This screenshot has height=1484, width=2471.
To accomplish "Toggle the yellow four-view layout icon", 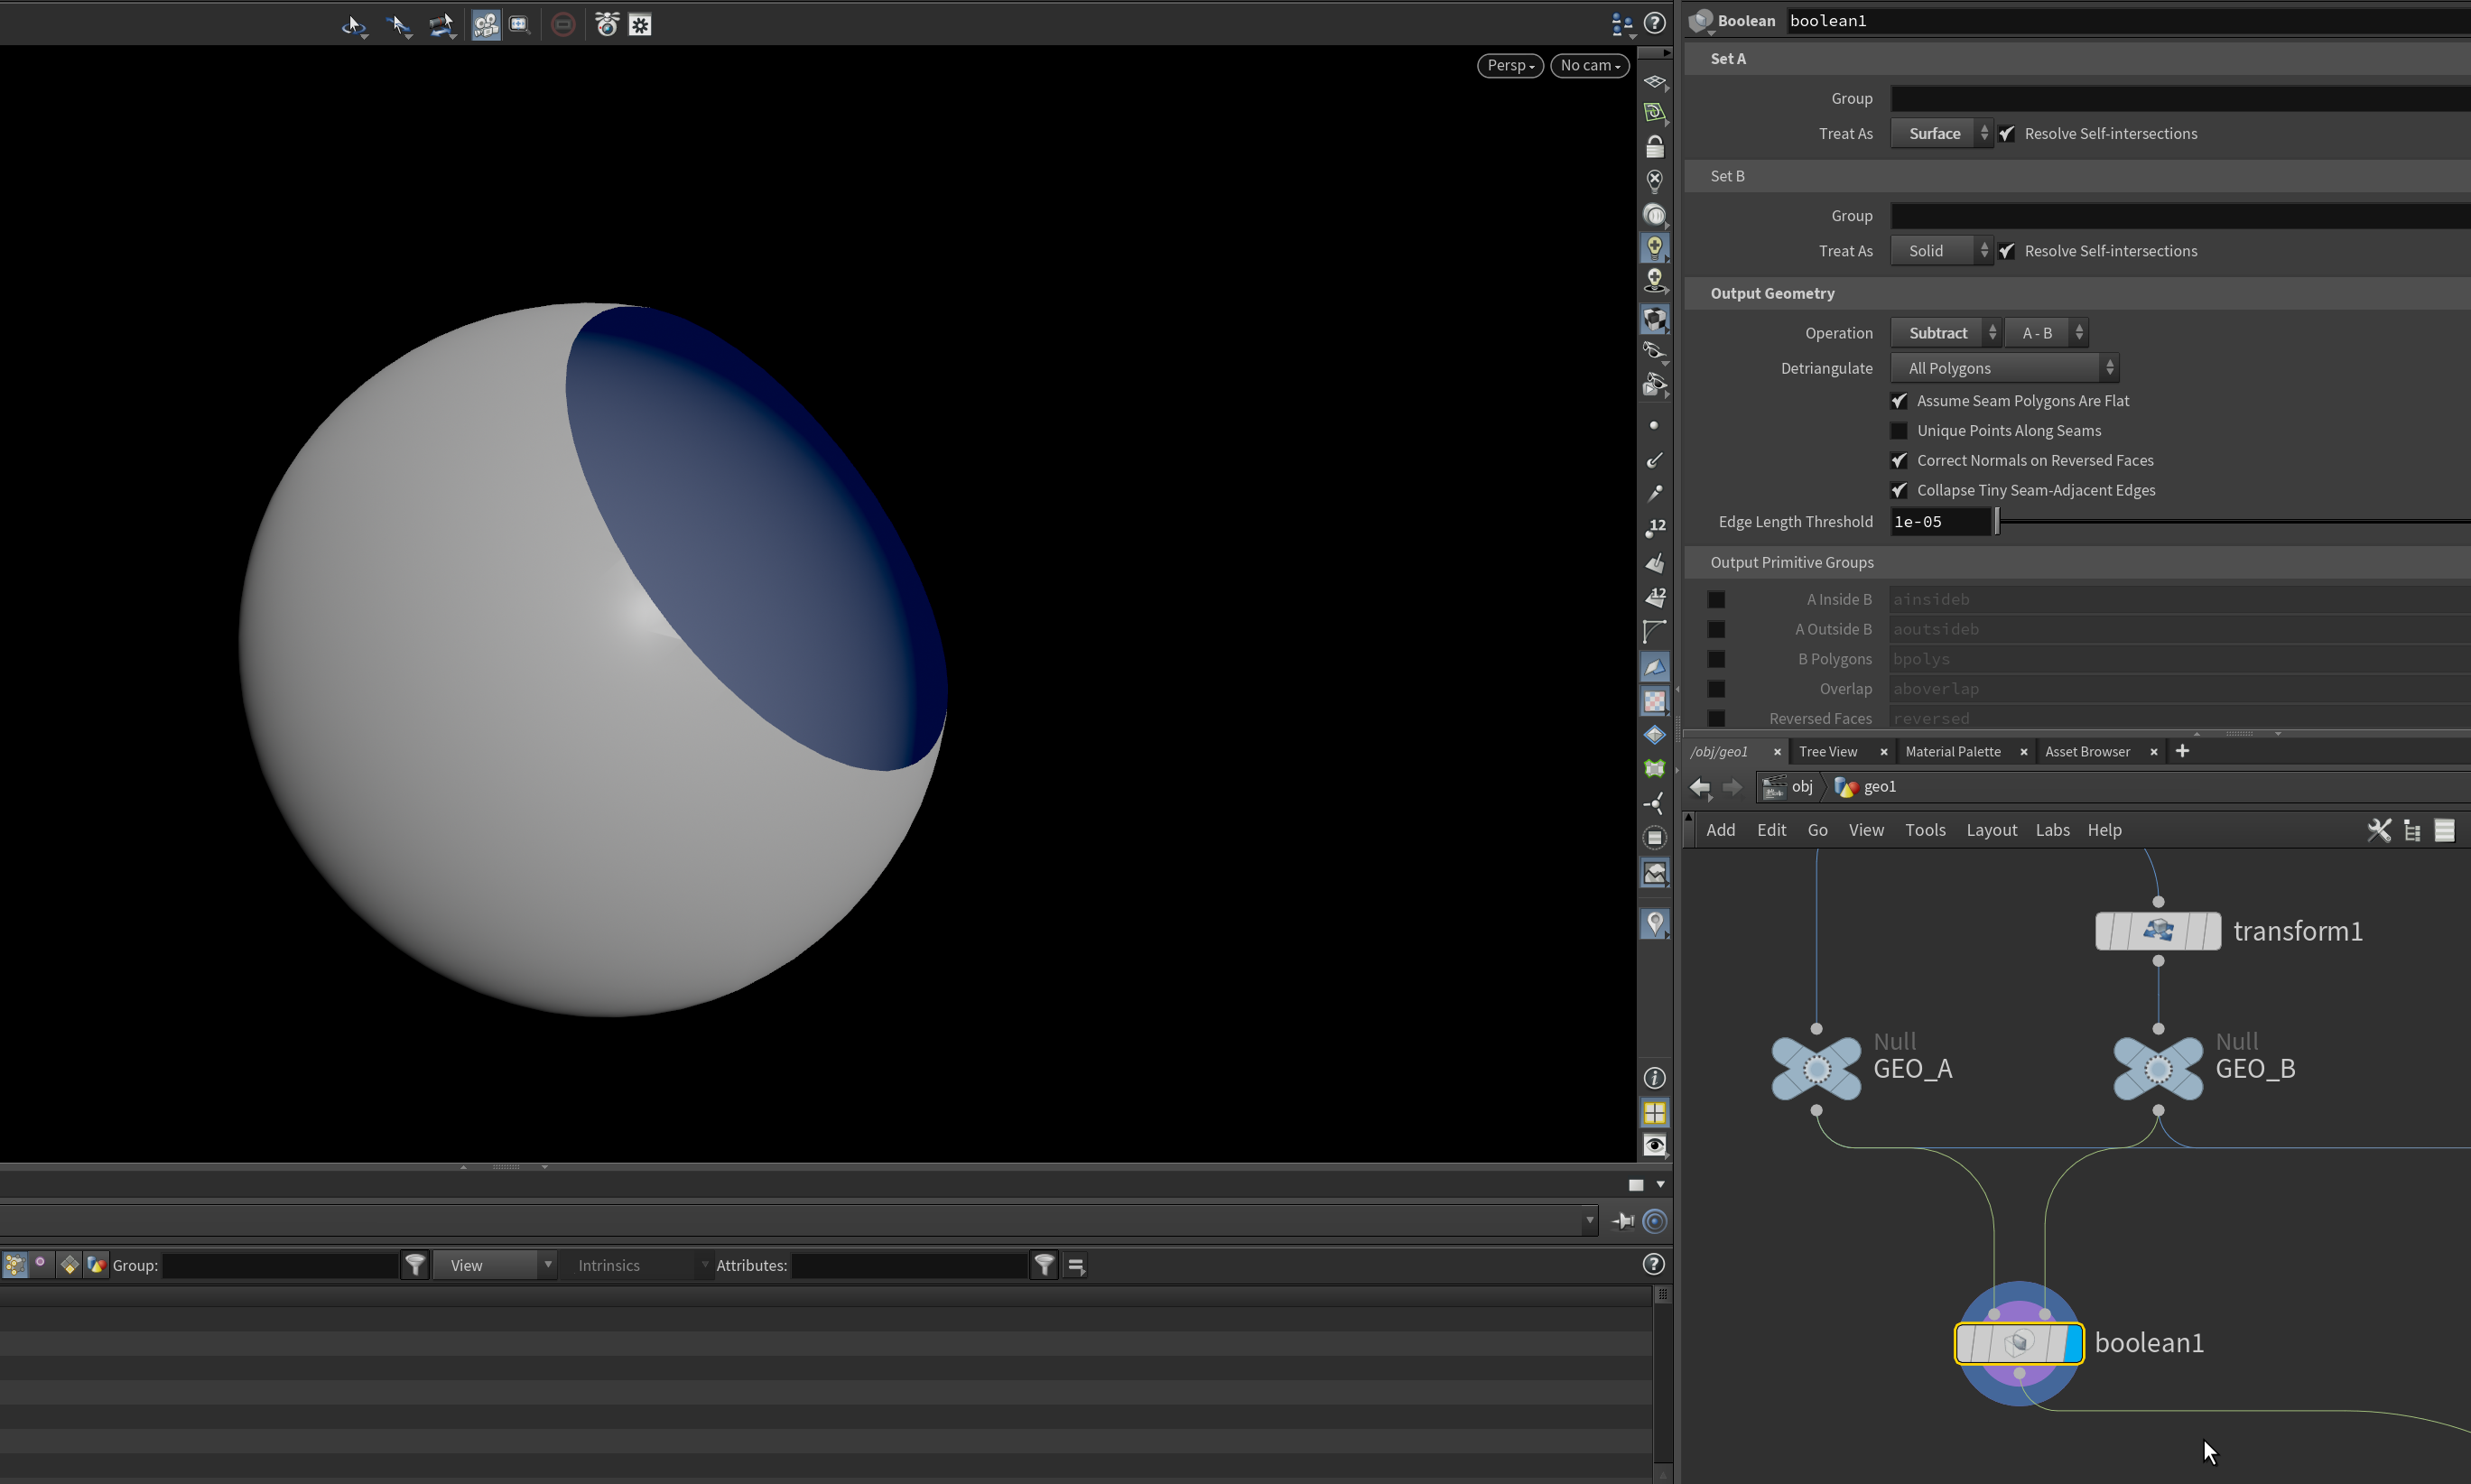I will (1654, 1112).
